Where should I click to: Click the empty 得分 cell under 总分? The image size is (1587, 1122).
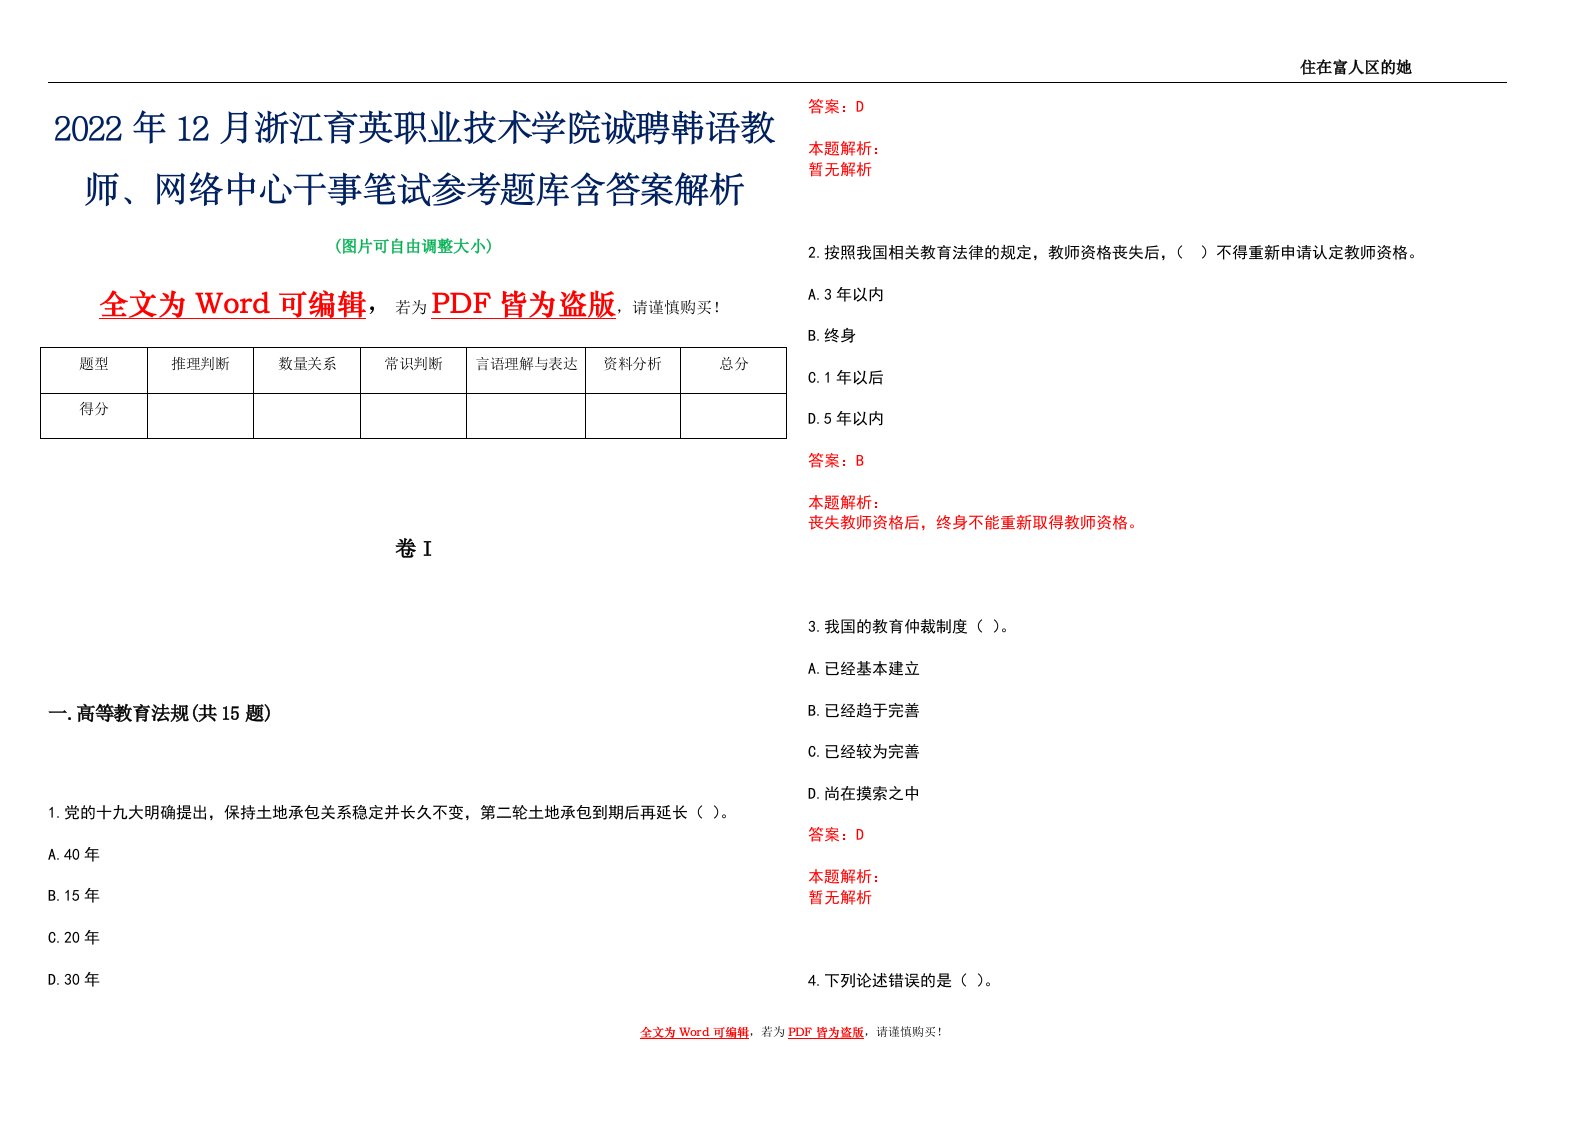[734, 415]
